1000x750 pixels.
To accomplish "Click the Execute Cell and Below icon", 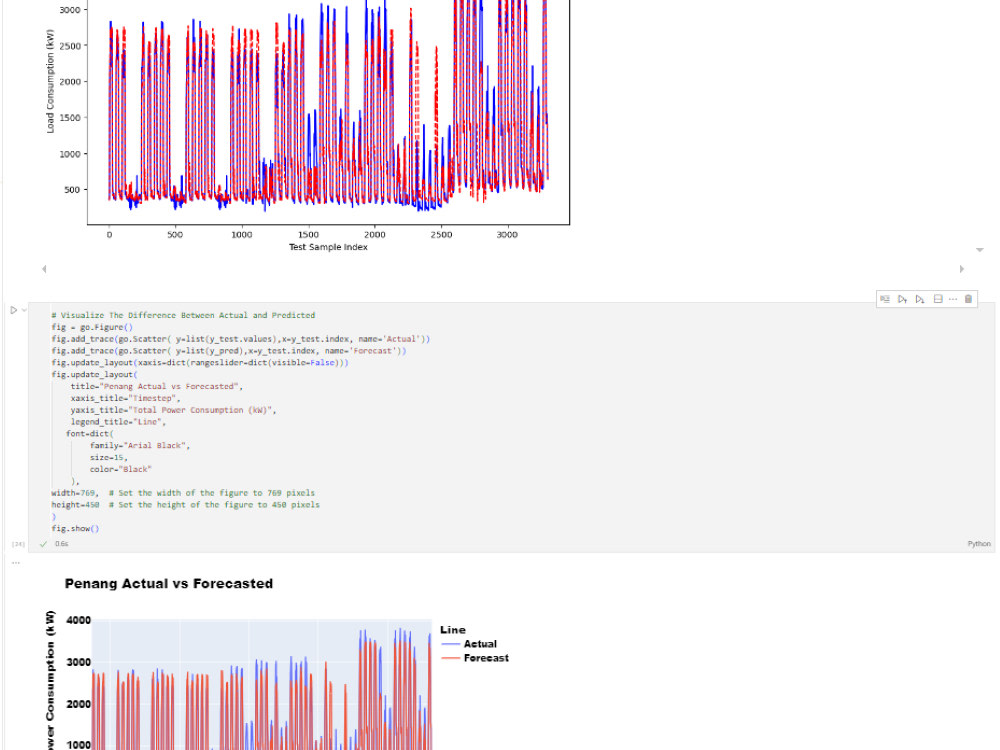I will 918,299.
